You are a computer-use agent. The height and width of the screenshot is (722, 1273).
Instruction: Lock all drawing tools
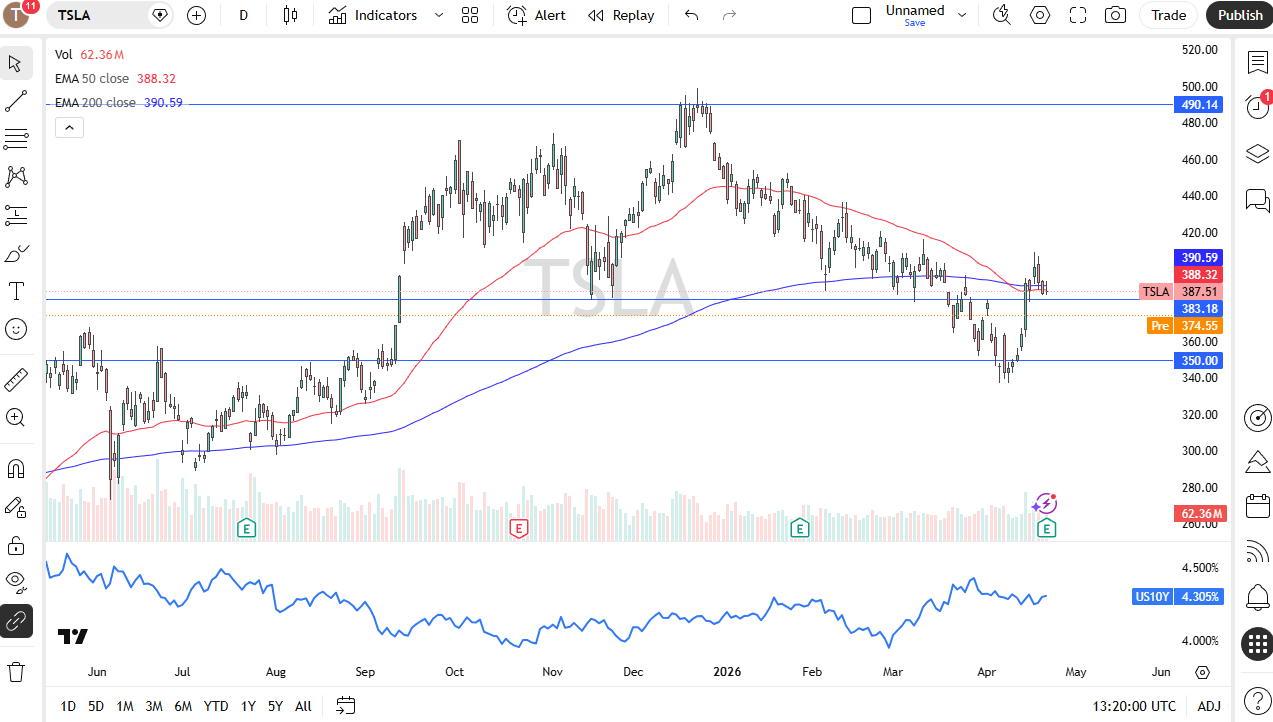coord(16,545)
